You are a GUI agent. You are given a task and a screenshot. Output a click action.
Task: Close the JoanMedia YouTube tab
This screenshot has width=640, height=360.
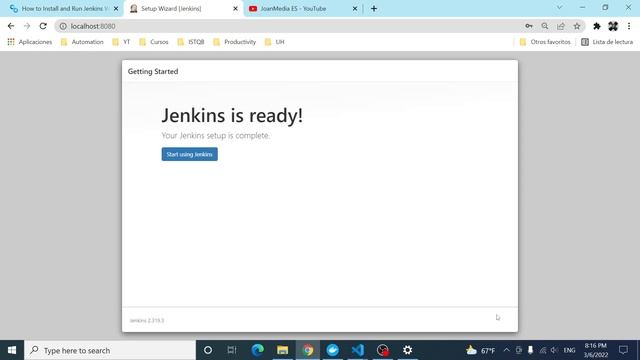pos(355,9)
